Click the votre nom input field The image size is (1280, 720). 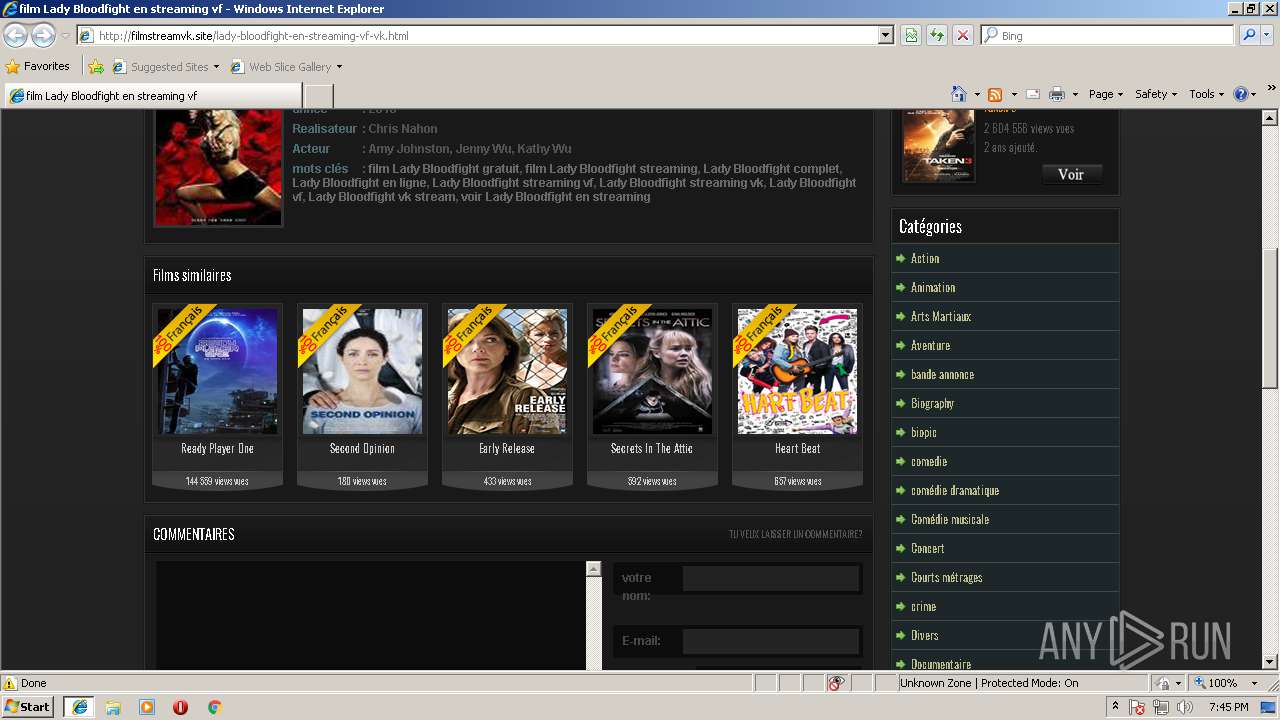pos(771,578)
